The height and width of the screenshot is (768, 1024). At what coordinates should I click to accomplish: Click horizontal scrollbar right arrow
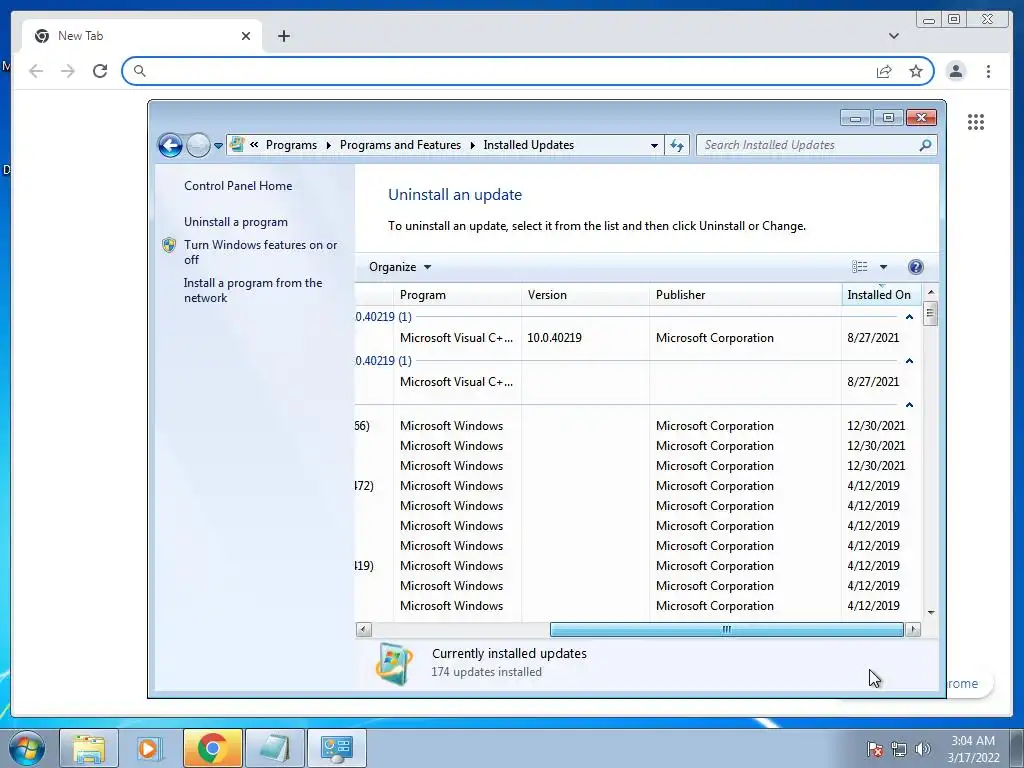point(913,630)
